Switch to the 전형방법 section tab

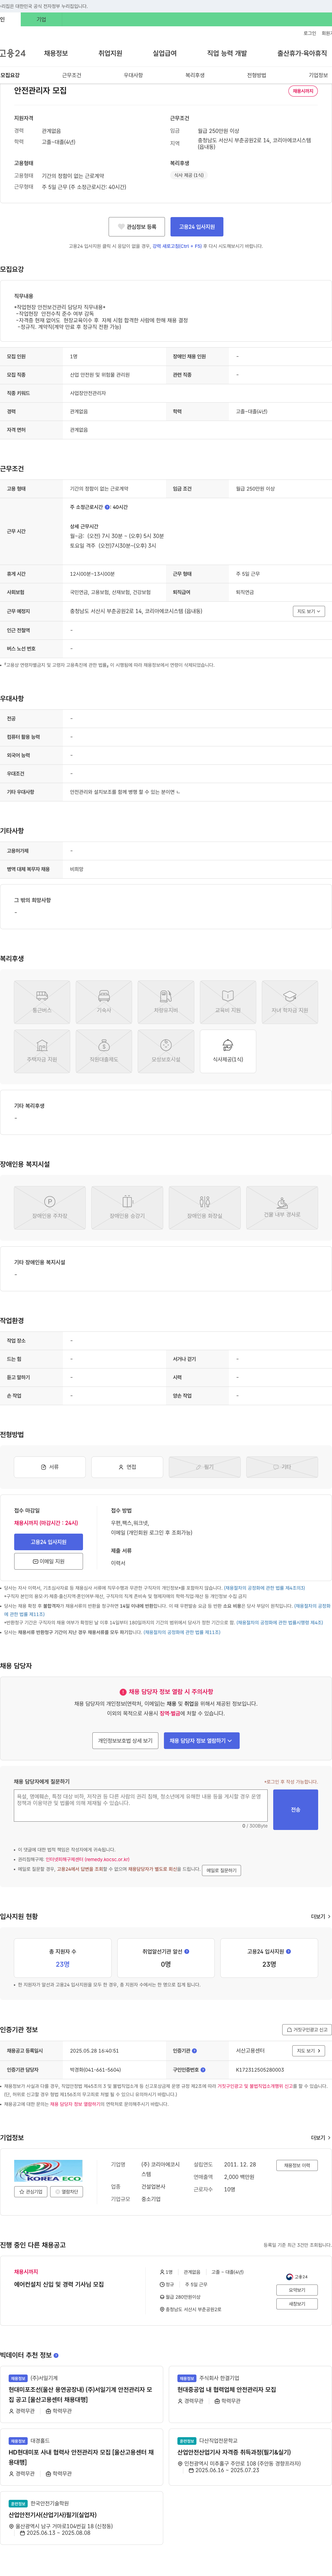point(257,75)
